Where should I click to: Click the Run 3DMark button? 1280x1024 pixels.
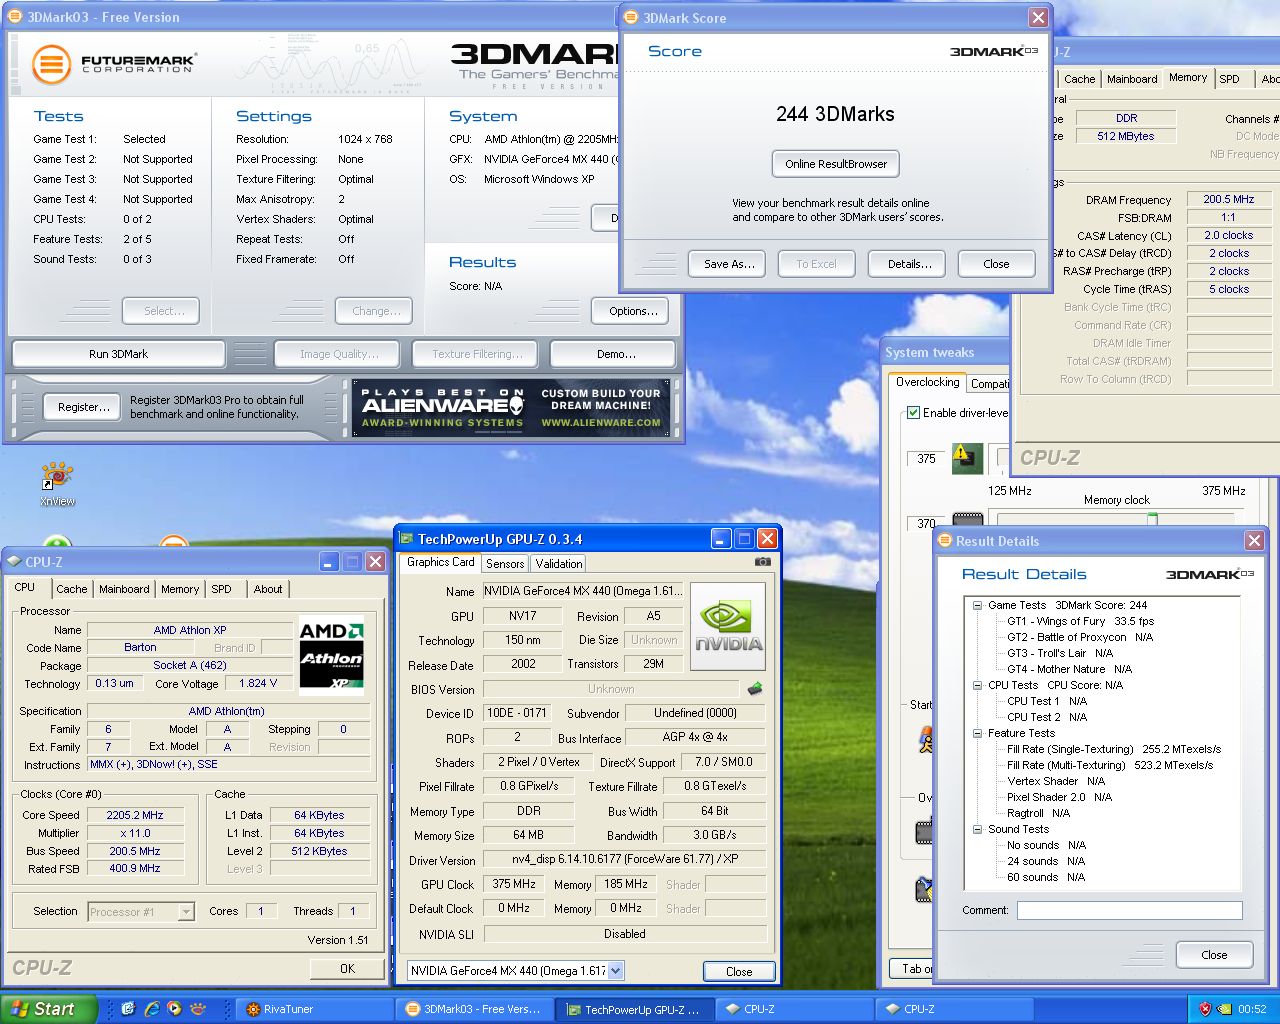(119, 354)
